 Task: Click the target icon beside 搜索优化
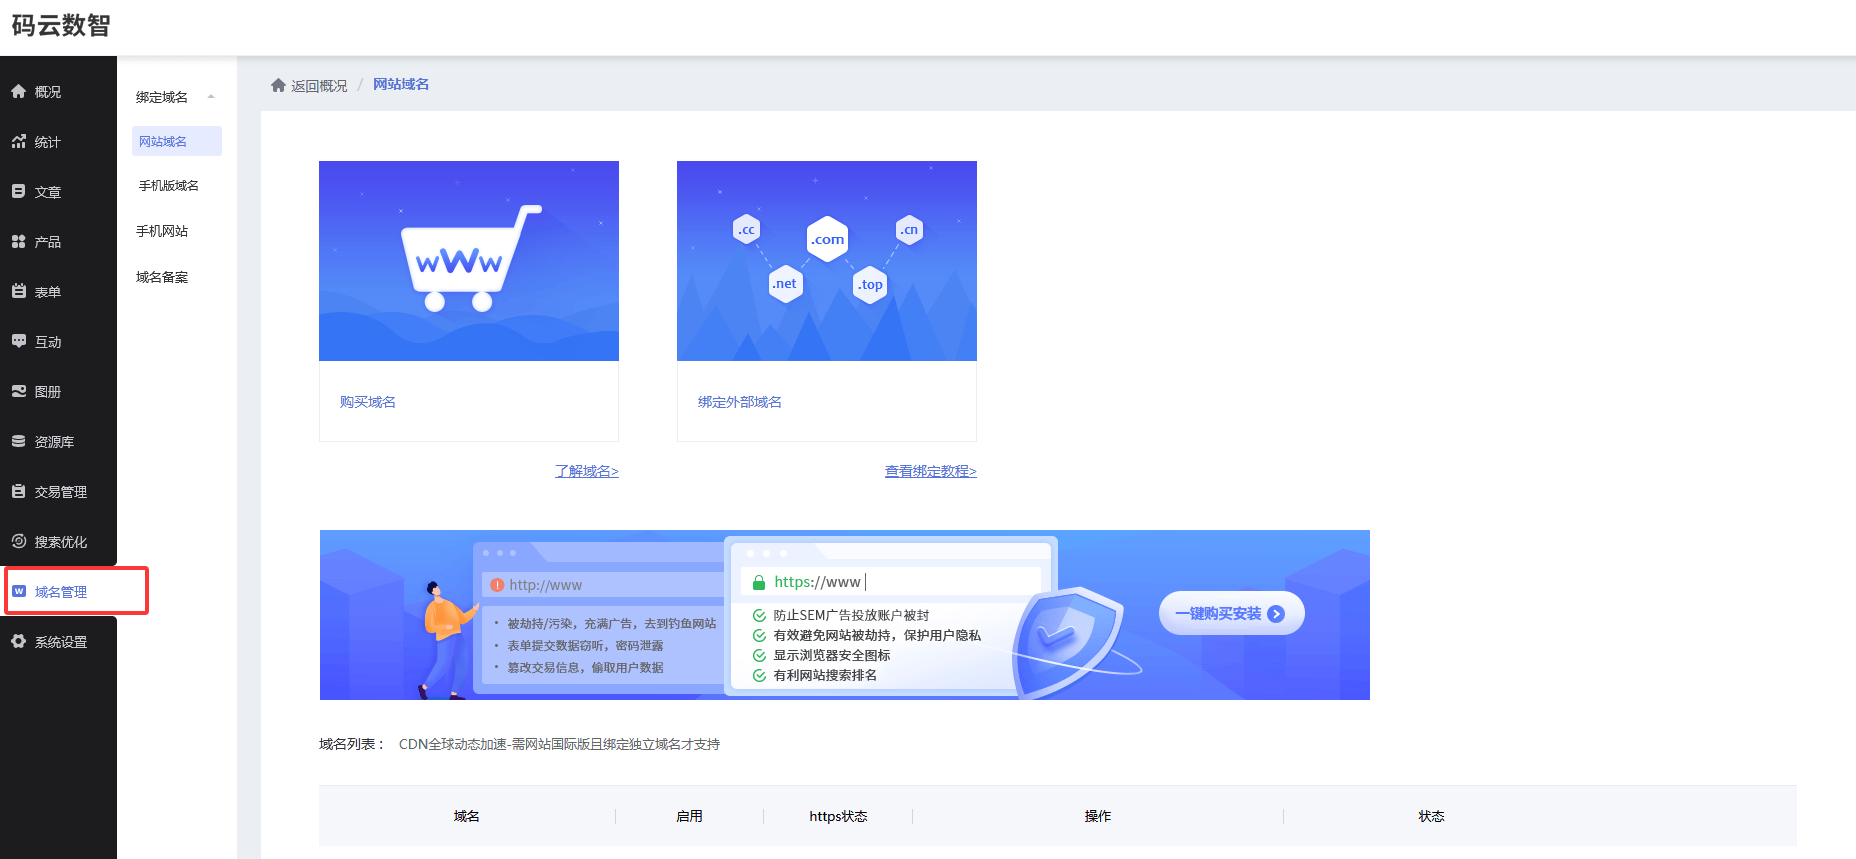tap(18, 541)
